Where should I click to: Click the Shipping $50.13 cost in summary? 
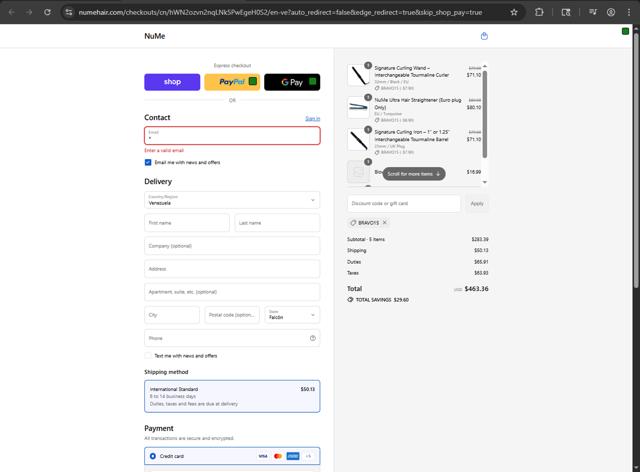(481, 250)
